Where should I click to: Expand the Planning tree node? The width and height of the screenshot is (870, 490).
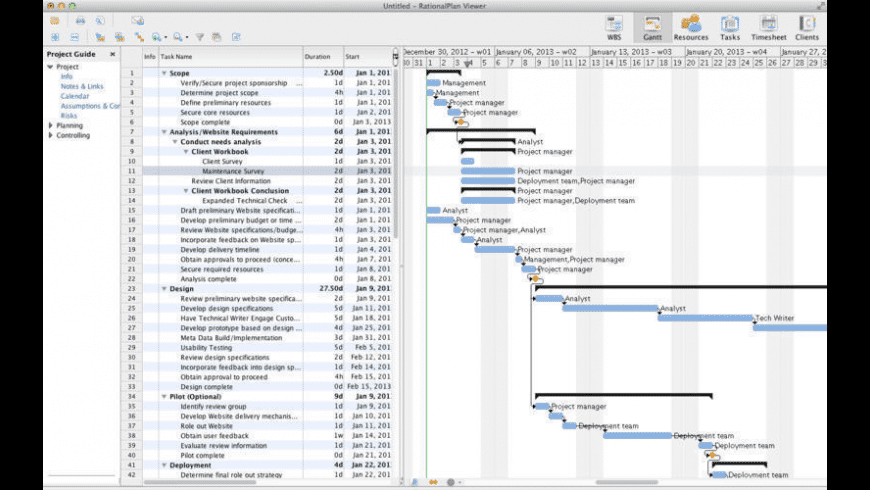point(50,125)
